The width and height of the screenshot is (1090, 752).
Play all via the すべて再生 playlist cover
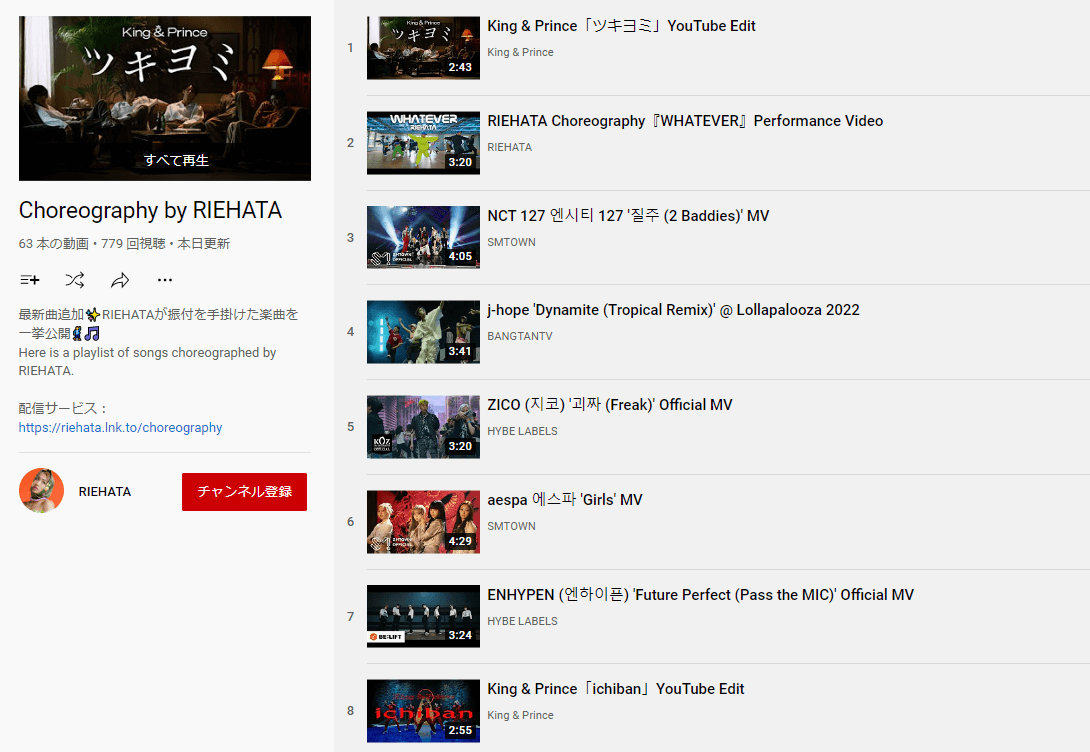[x=165, y=99]
